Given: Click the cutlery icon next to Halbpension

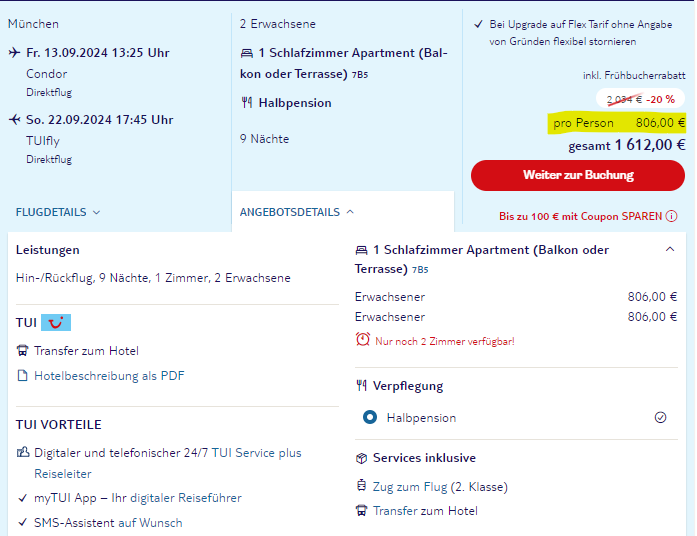Looking at the screenshot, I should pyautogui.click(x=247, y=103).
